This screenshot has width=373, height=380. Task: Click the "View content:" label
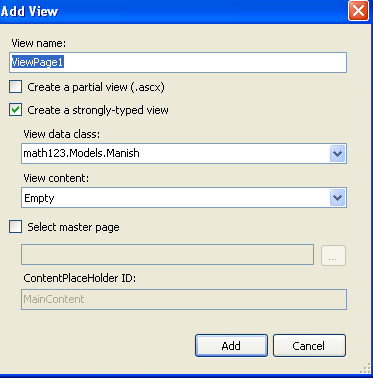[56, 178]
